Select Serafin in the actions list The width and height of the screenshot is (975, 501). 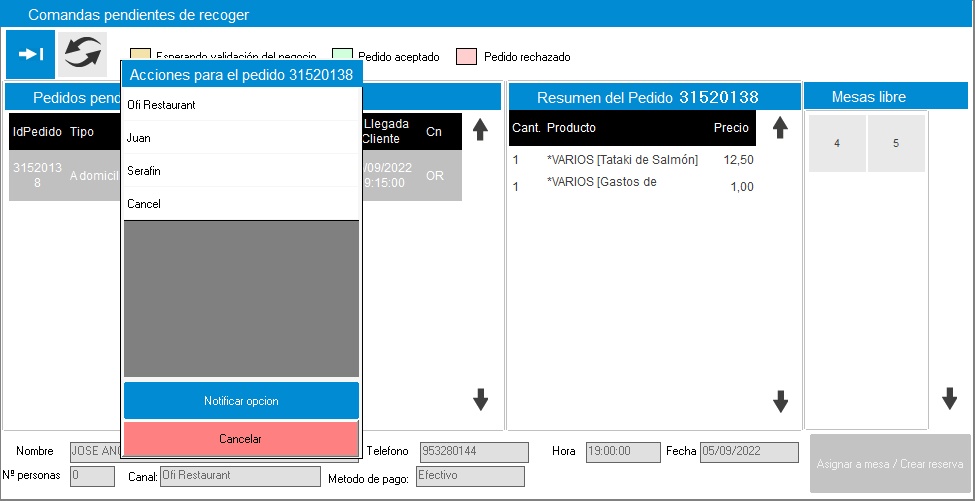(240, 171)
